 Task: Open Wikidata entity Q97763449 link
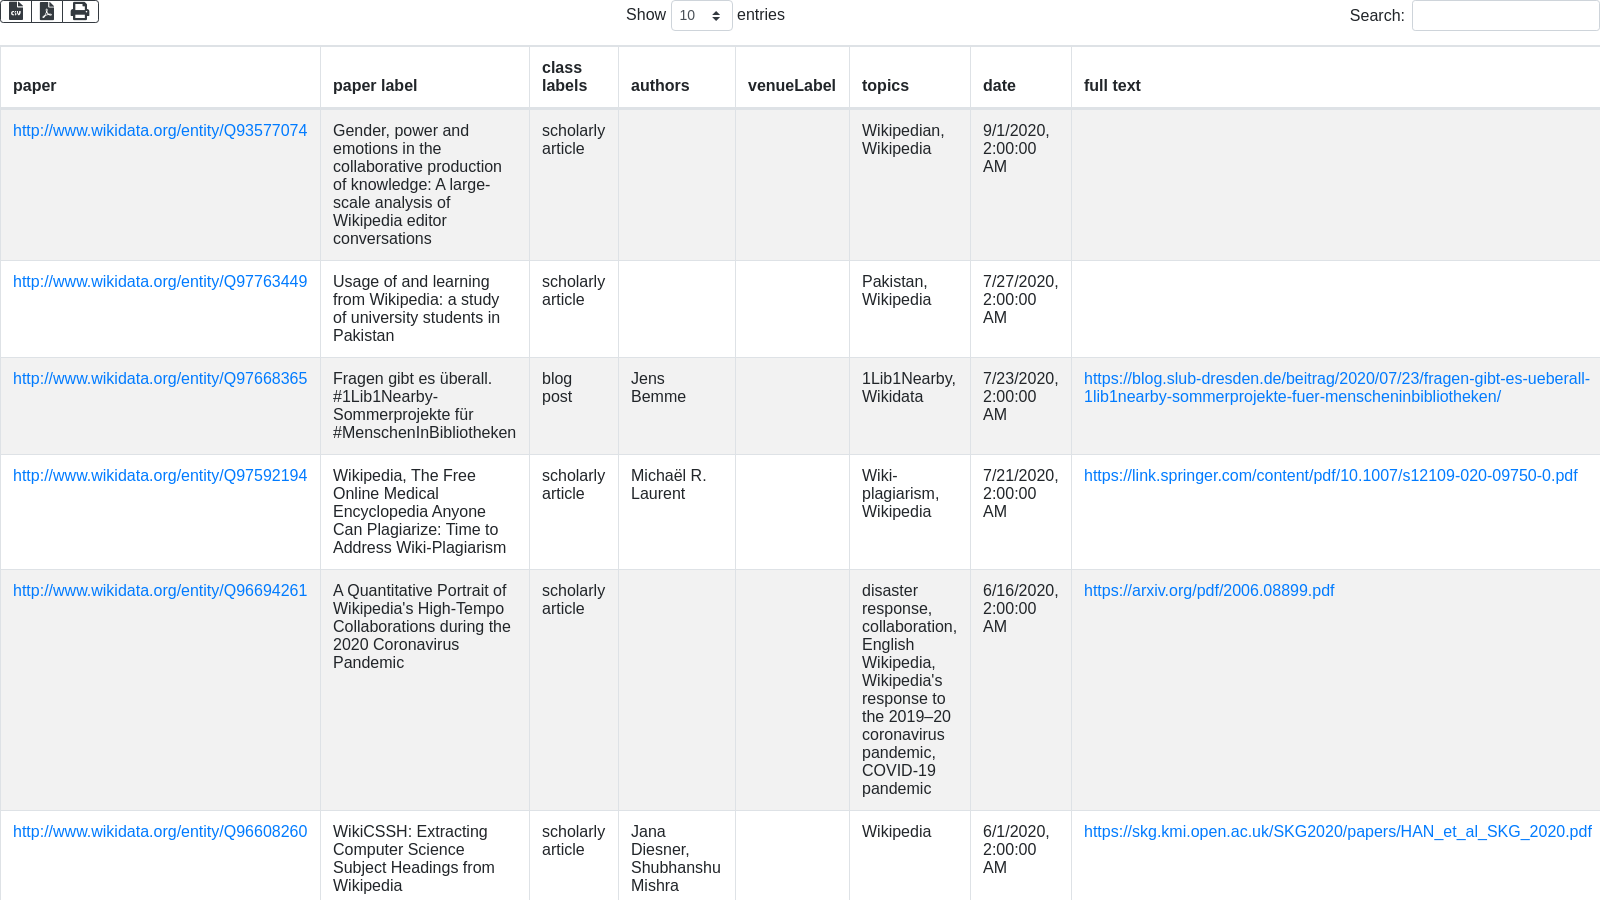[x=160, y=282]
